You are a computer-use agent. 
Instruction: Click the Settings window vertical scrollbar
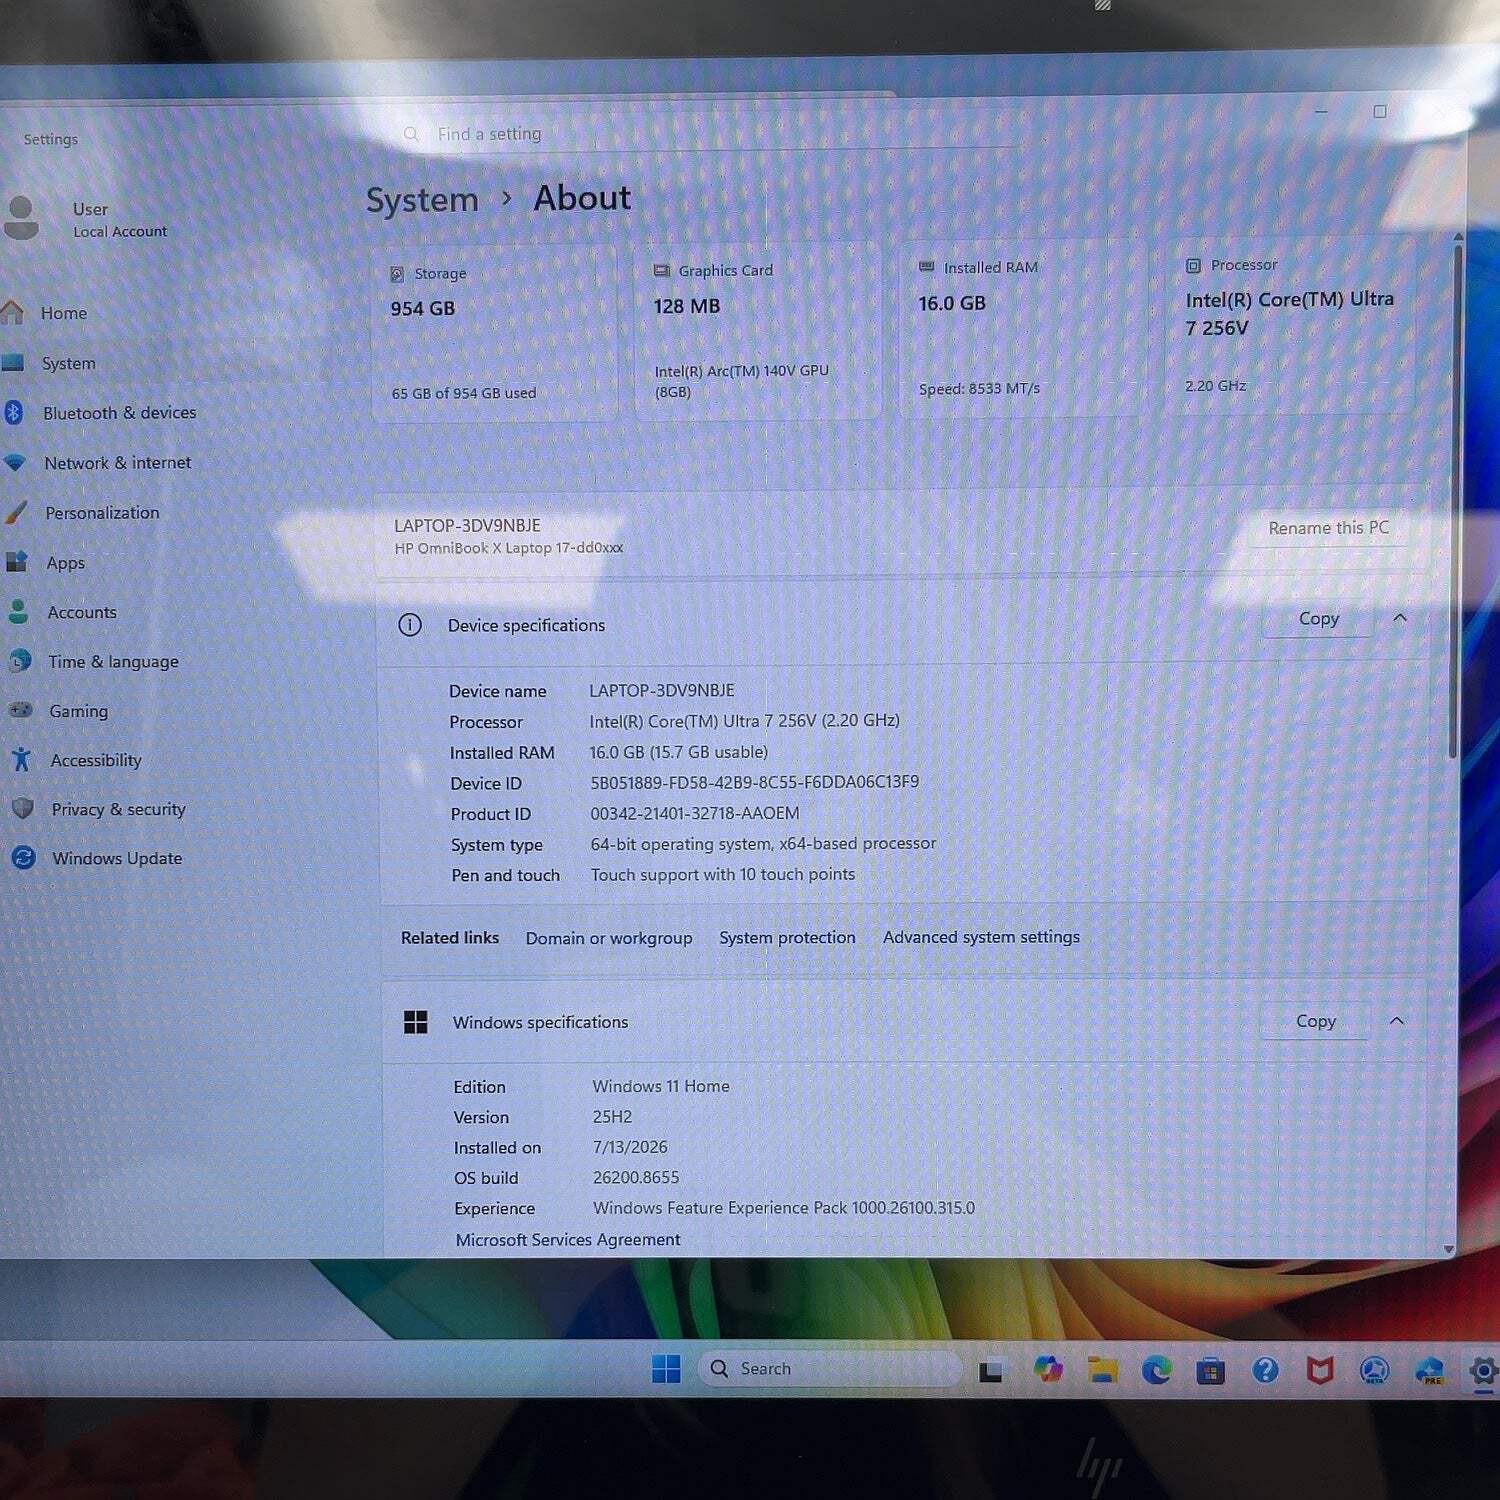(x=1457, y=500)
